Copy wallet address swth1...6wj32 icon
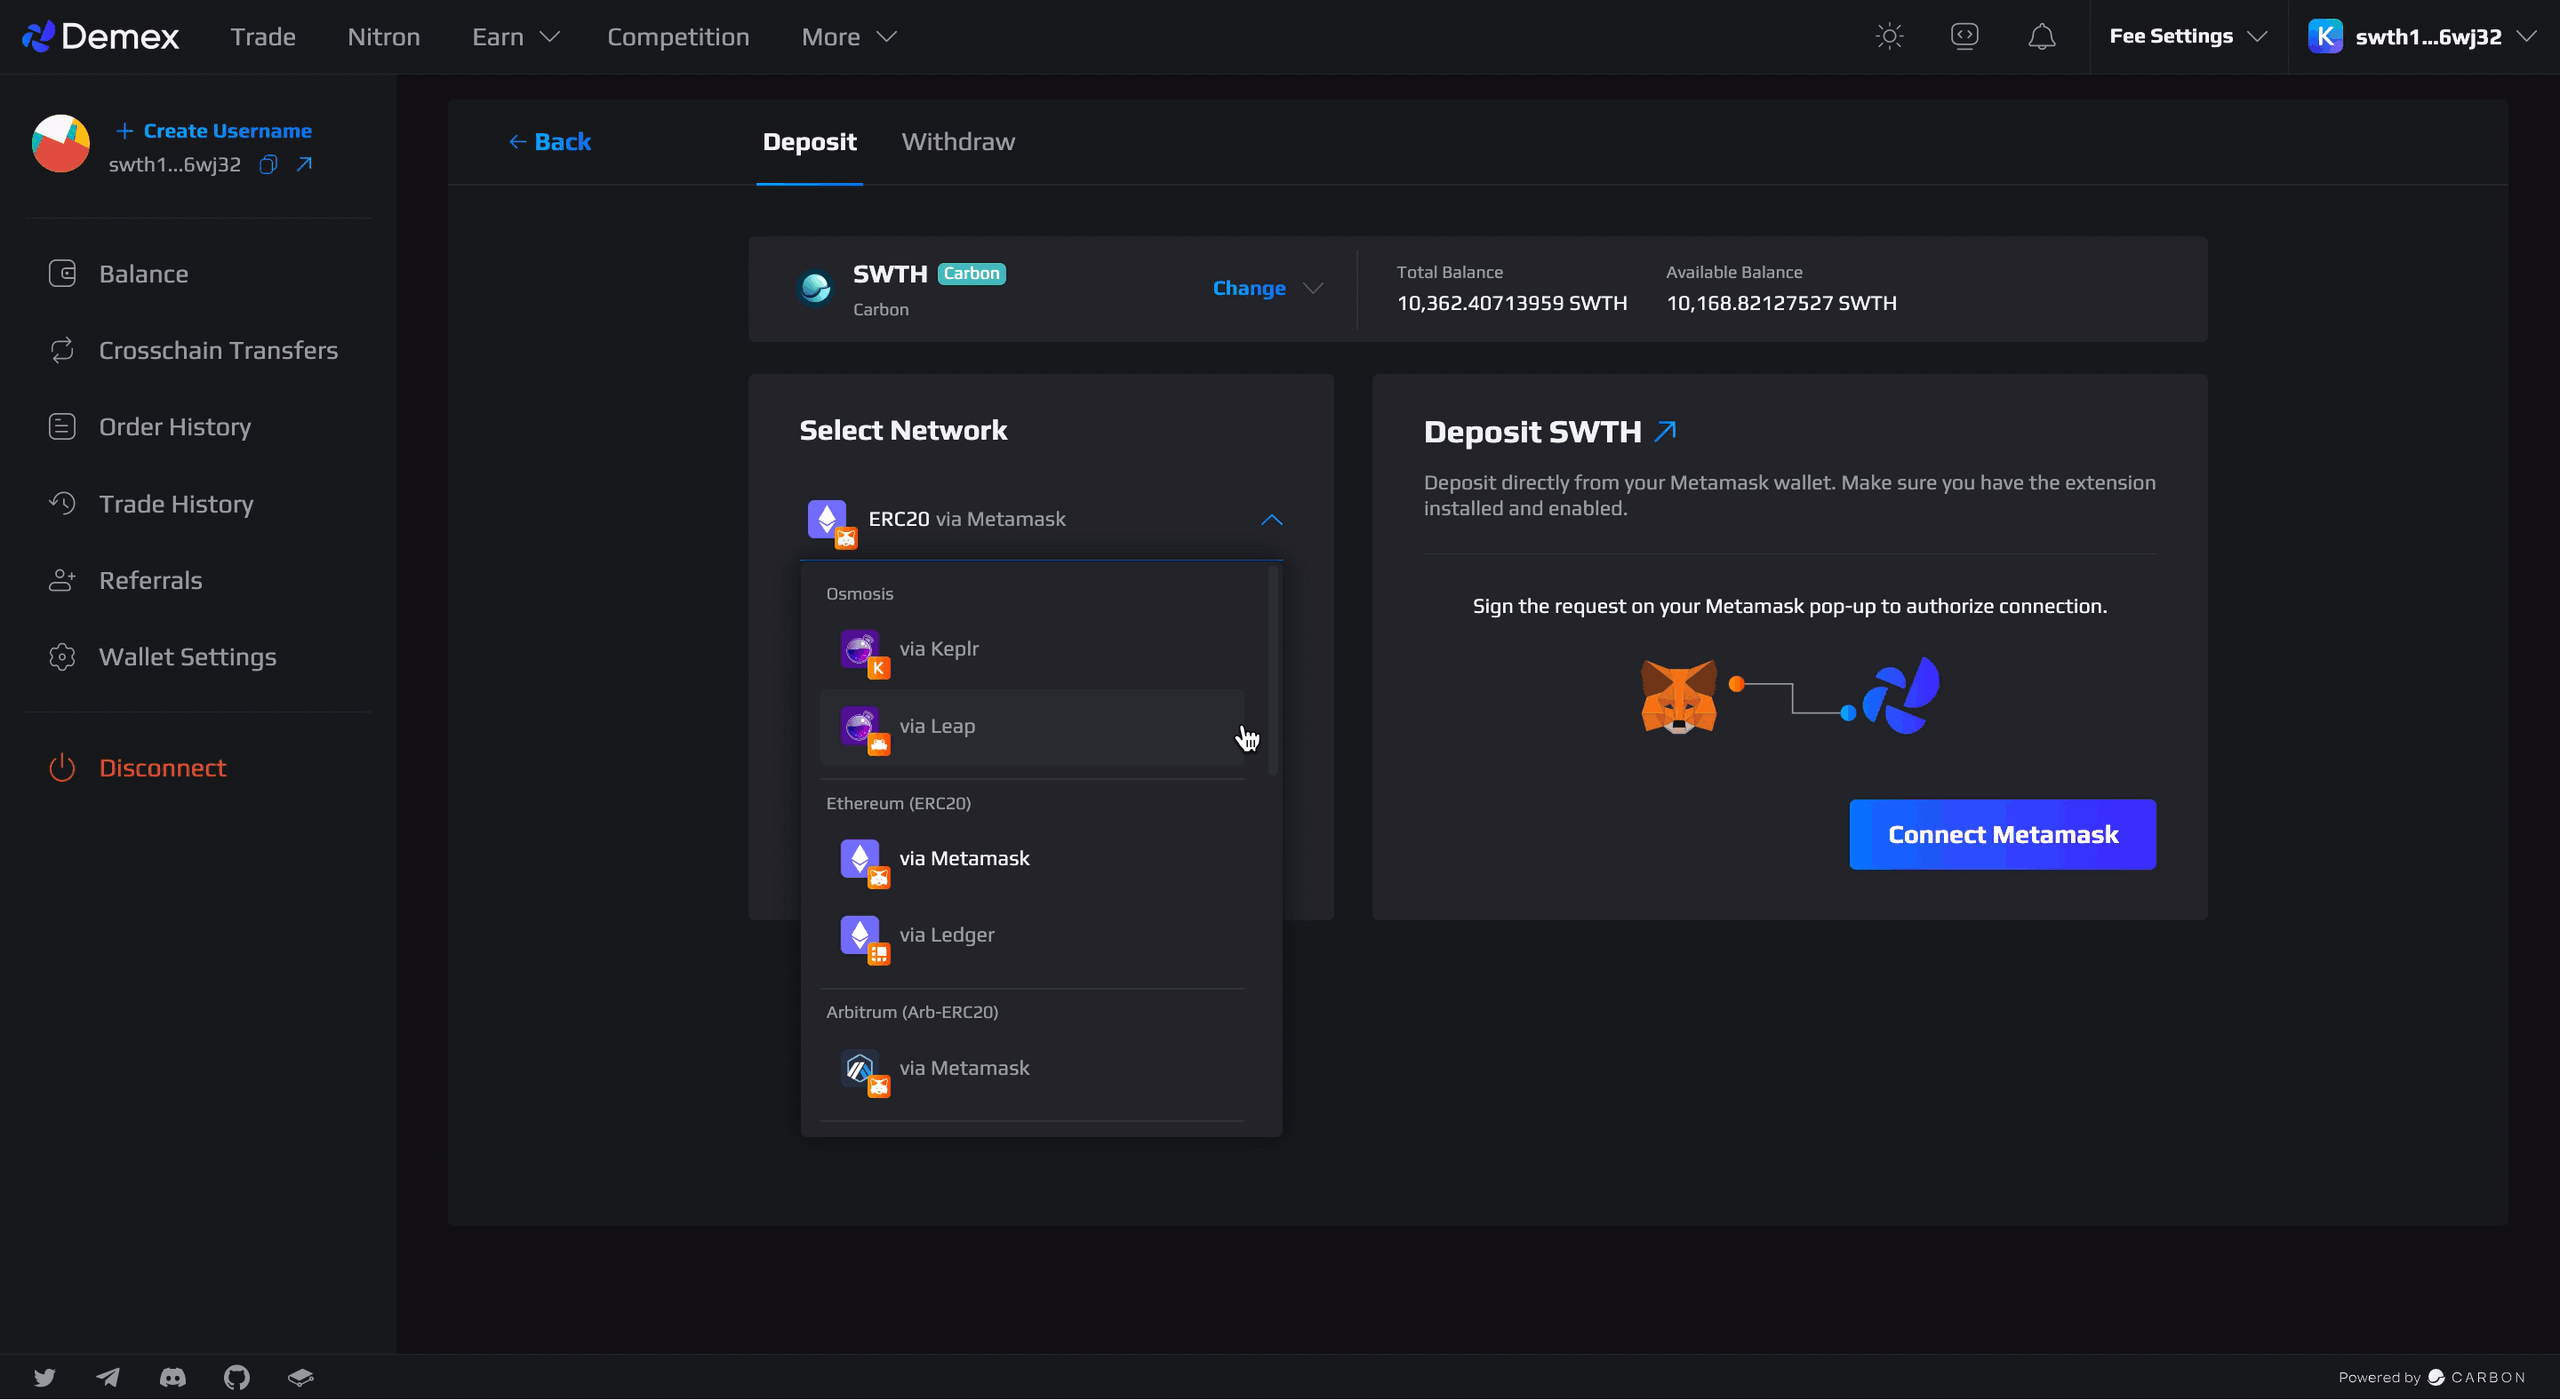 (x=268, y=164)
